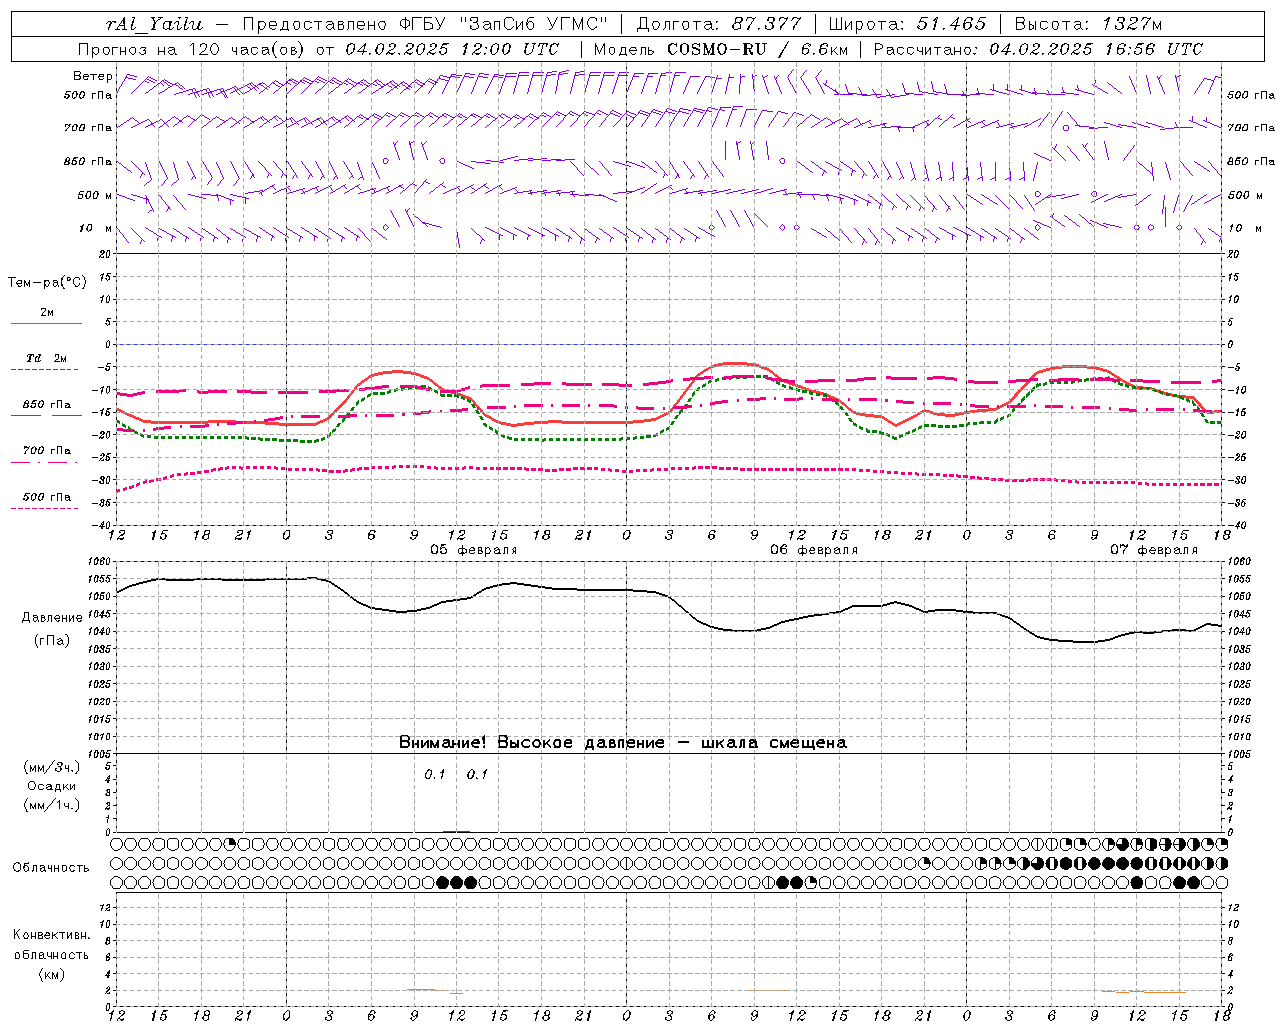Viewport: 1280px width, 1024px height.
Task: Click the 10 м wind level label on left
Action: click(95, 229)
